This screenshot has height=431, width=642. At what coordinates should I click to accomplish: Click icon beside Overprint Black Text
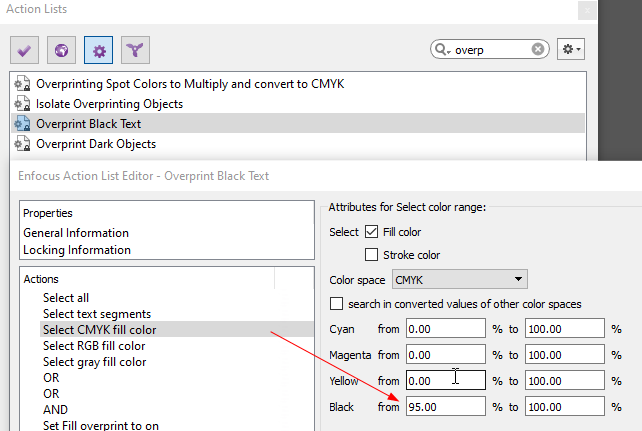coord(22,124)
